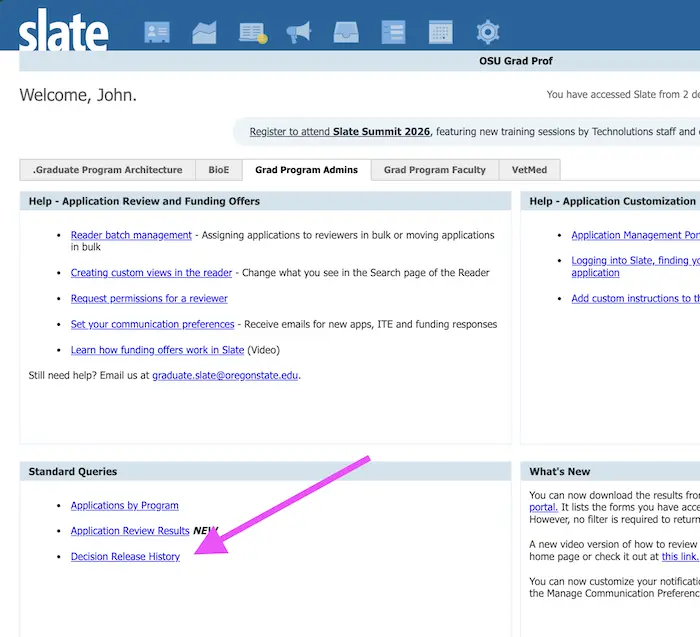Open the Reader stacked-list icon
Screen dimensions: 700x637
[x=393, y=32]
